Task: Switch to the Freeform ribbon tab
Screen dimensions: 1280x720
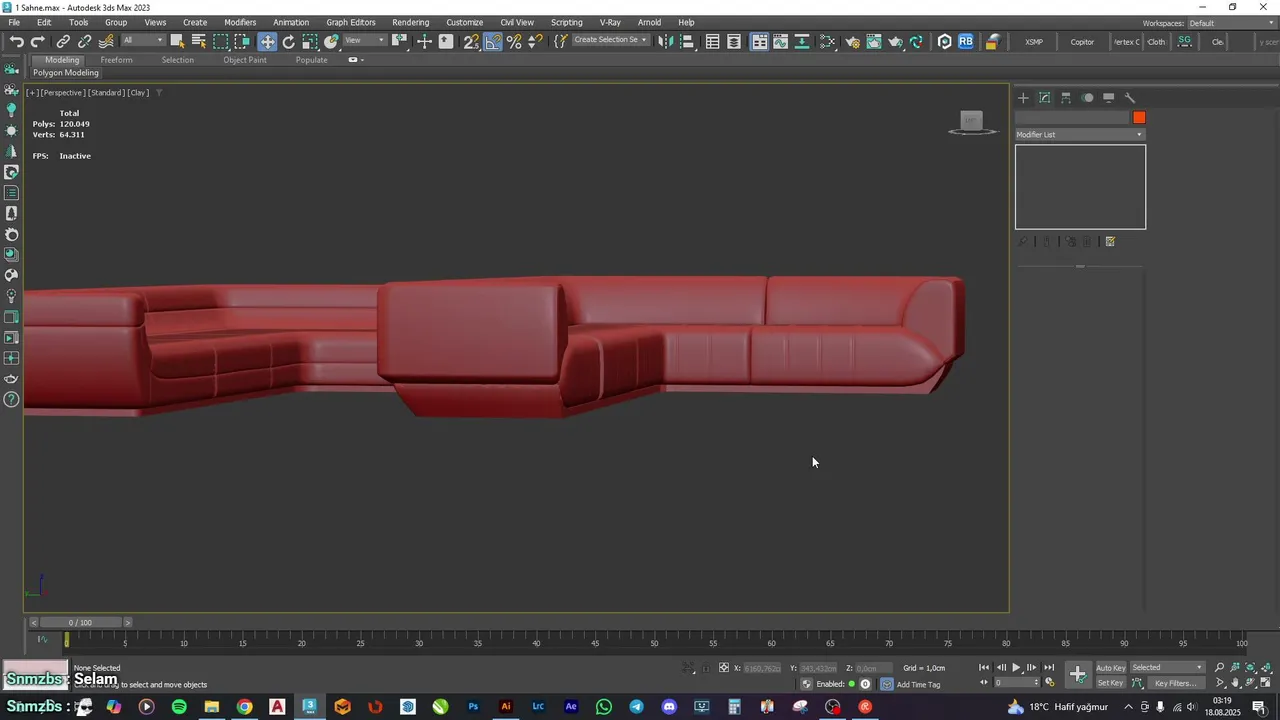Action: tap(116, 60)
